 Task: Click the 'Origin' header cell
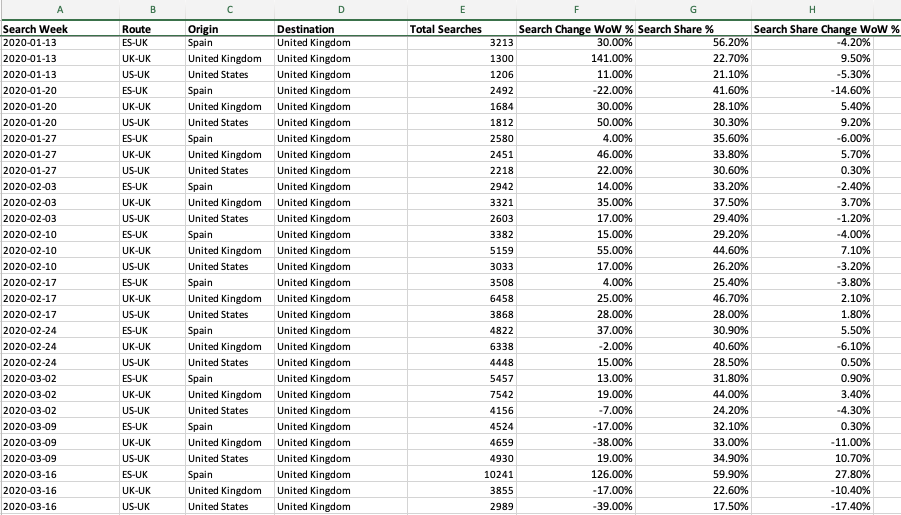point(230,29)
